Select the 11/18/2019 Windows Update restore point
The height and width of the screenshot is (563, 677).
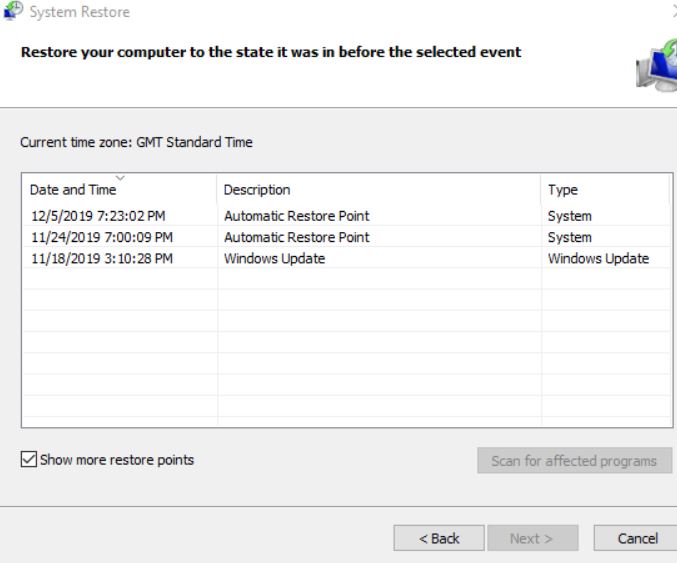pos(347,258)
